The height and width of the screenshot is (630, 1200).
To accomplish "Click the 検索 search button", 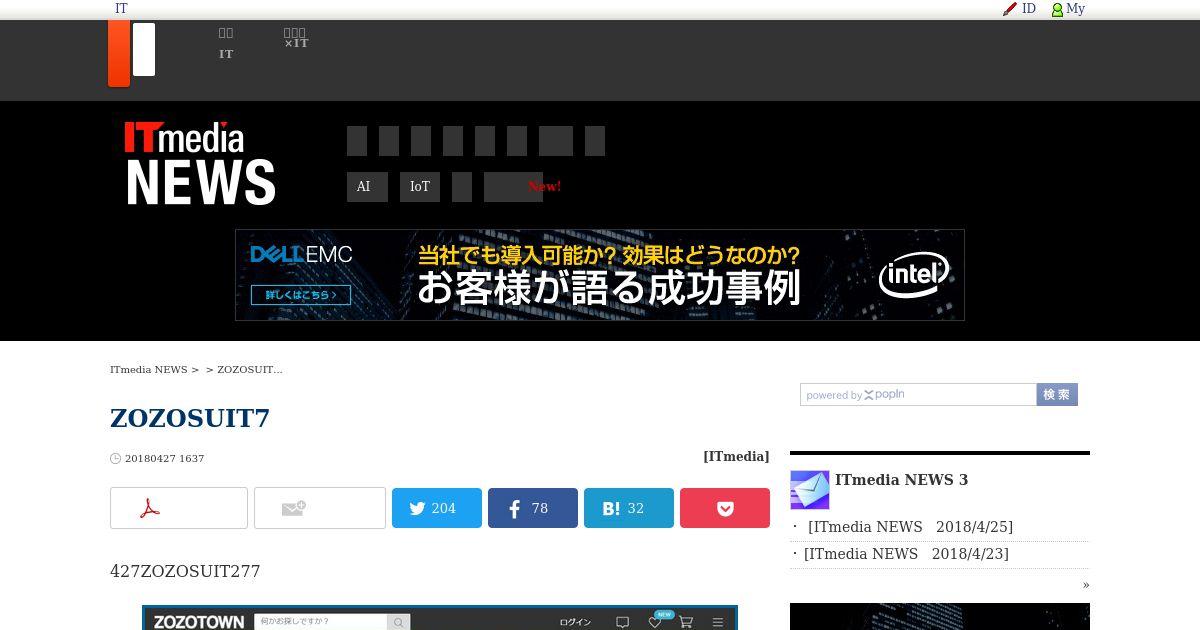I will click(x=1057, y=395).
